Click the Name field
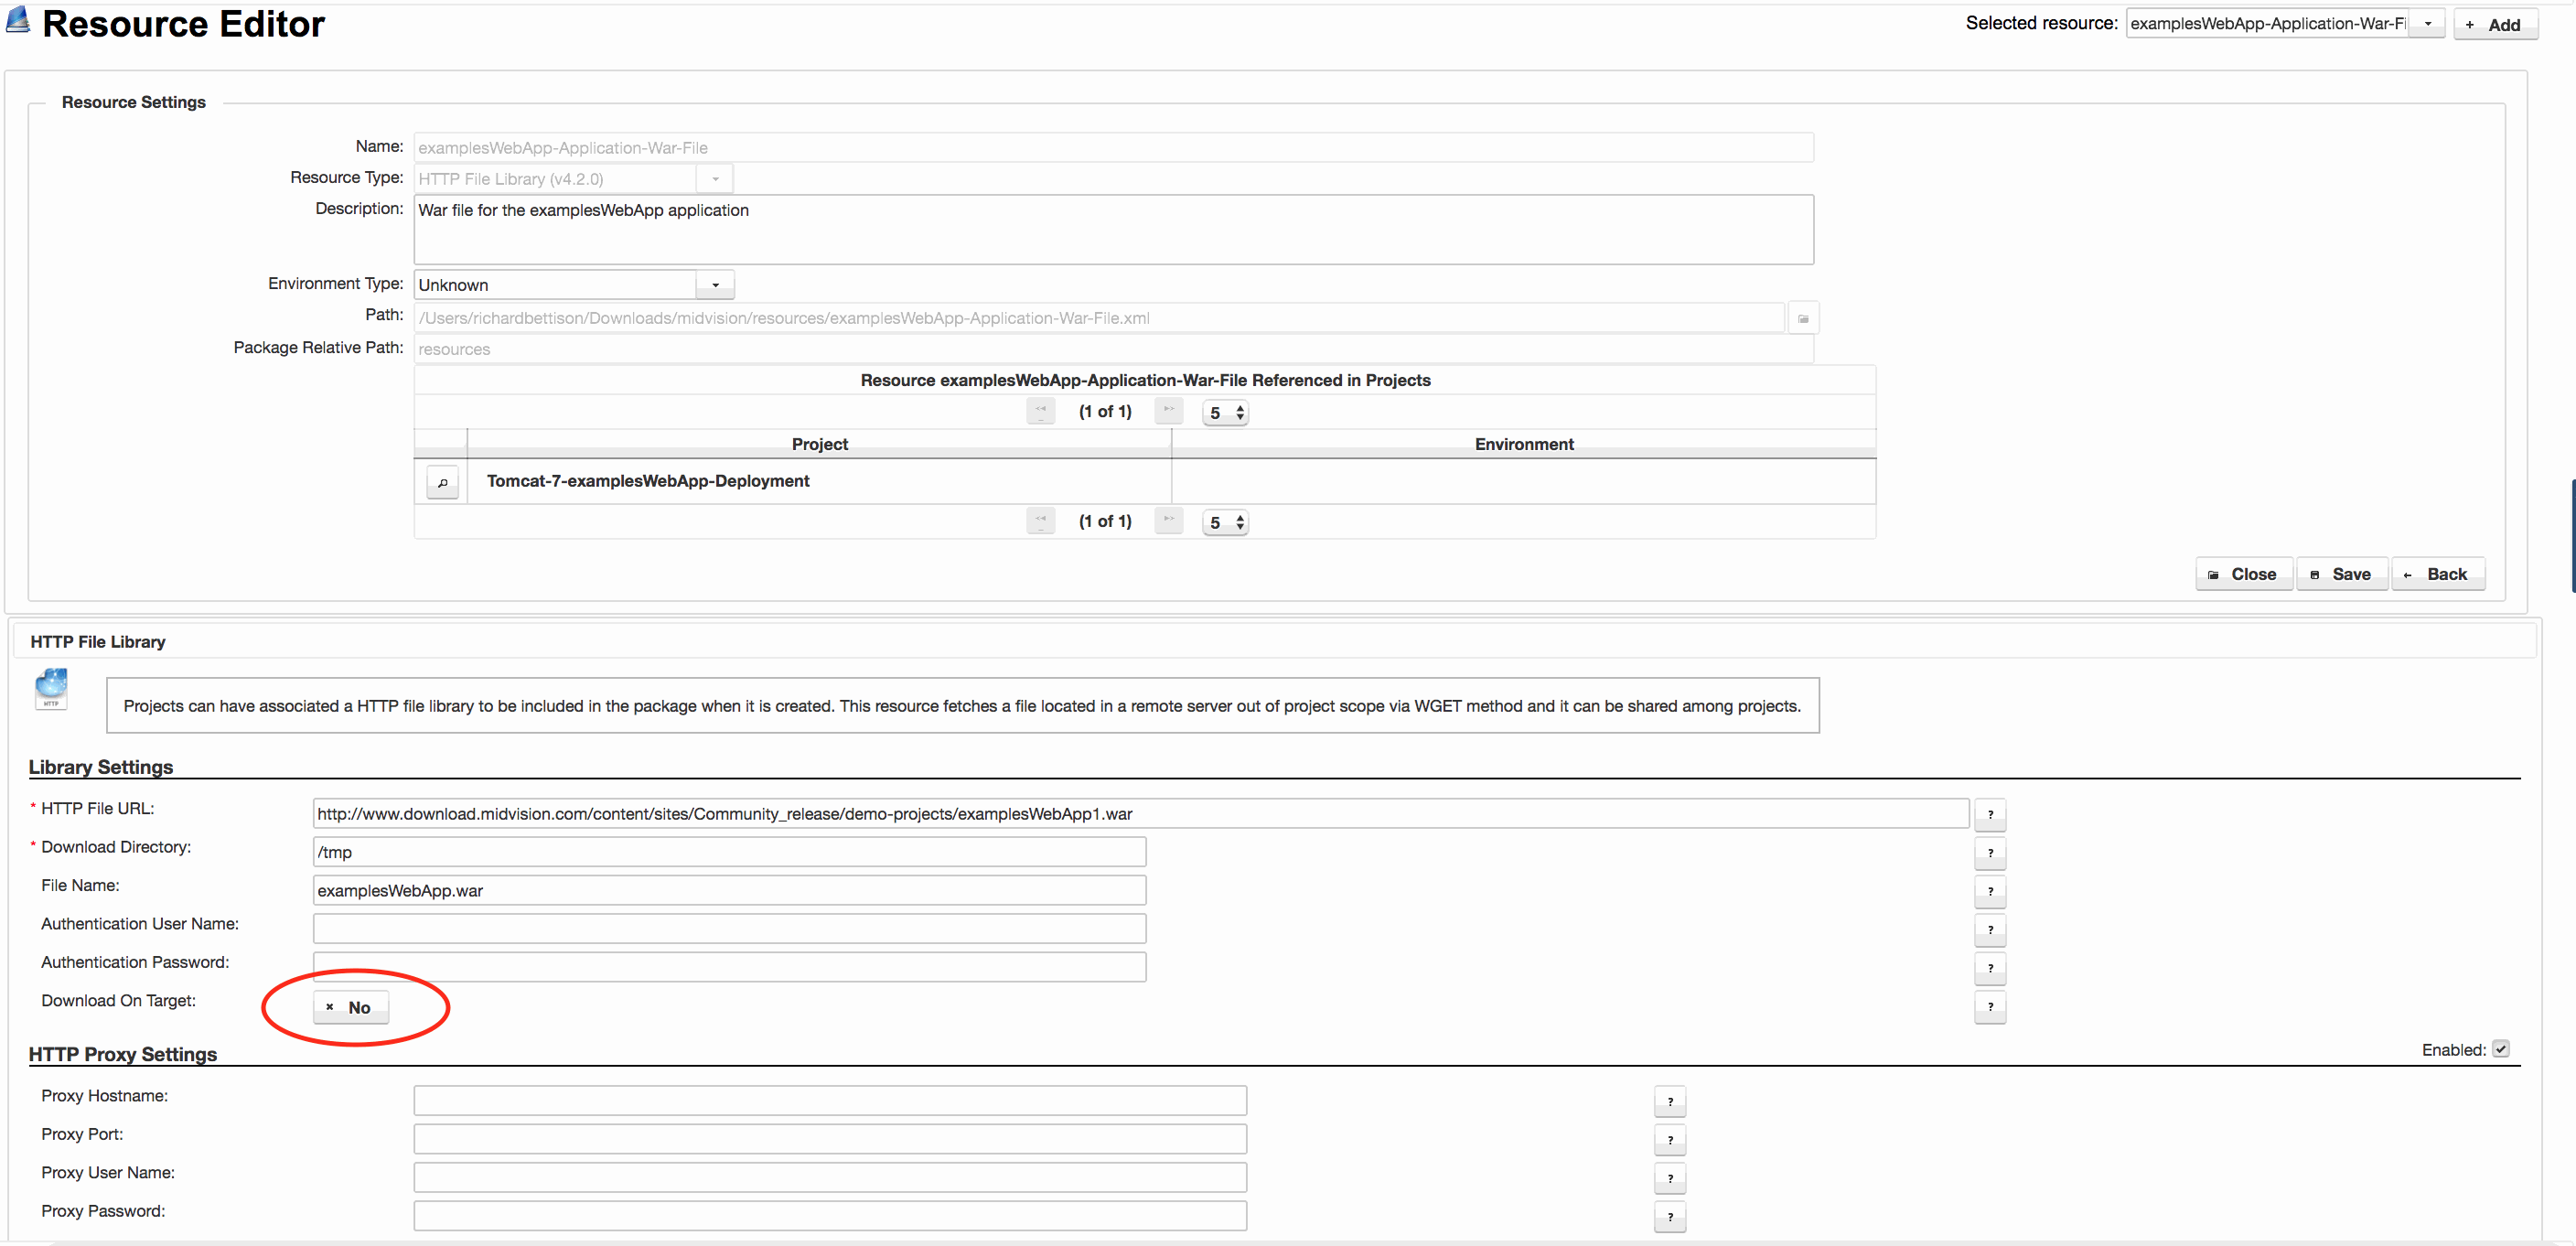 click(x=1114, y=148)
